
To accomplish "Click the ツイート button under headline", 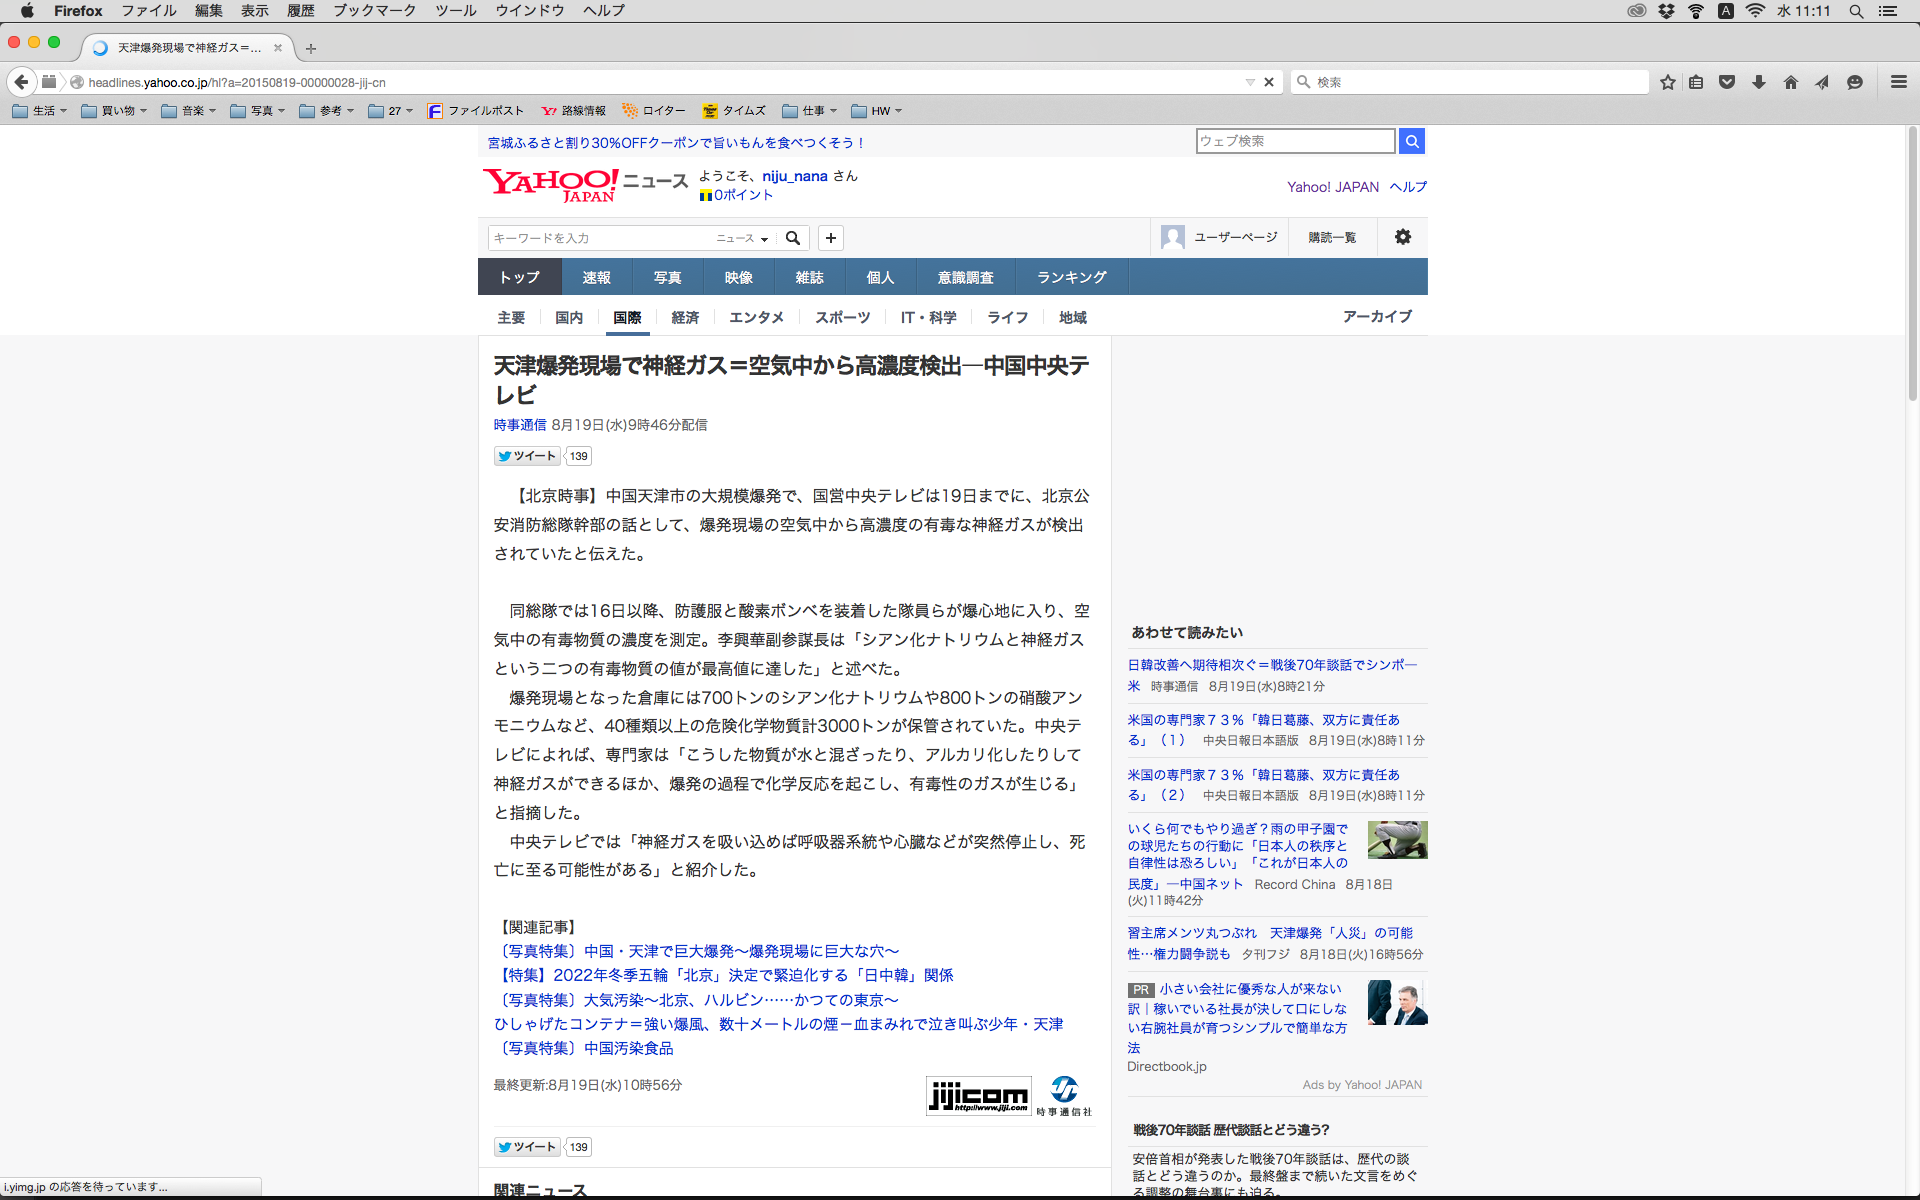I will point(526,456).
